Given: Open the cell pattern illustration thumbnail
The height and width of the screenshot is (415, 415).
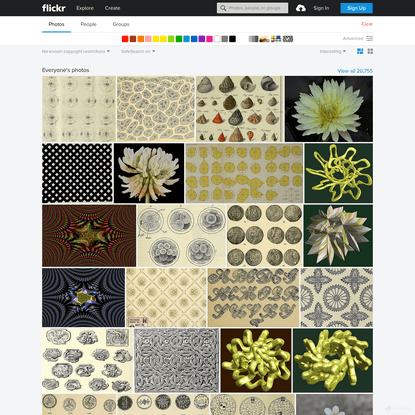Looking at the screenshot, I should click(156, 109).
